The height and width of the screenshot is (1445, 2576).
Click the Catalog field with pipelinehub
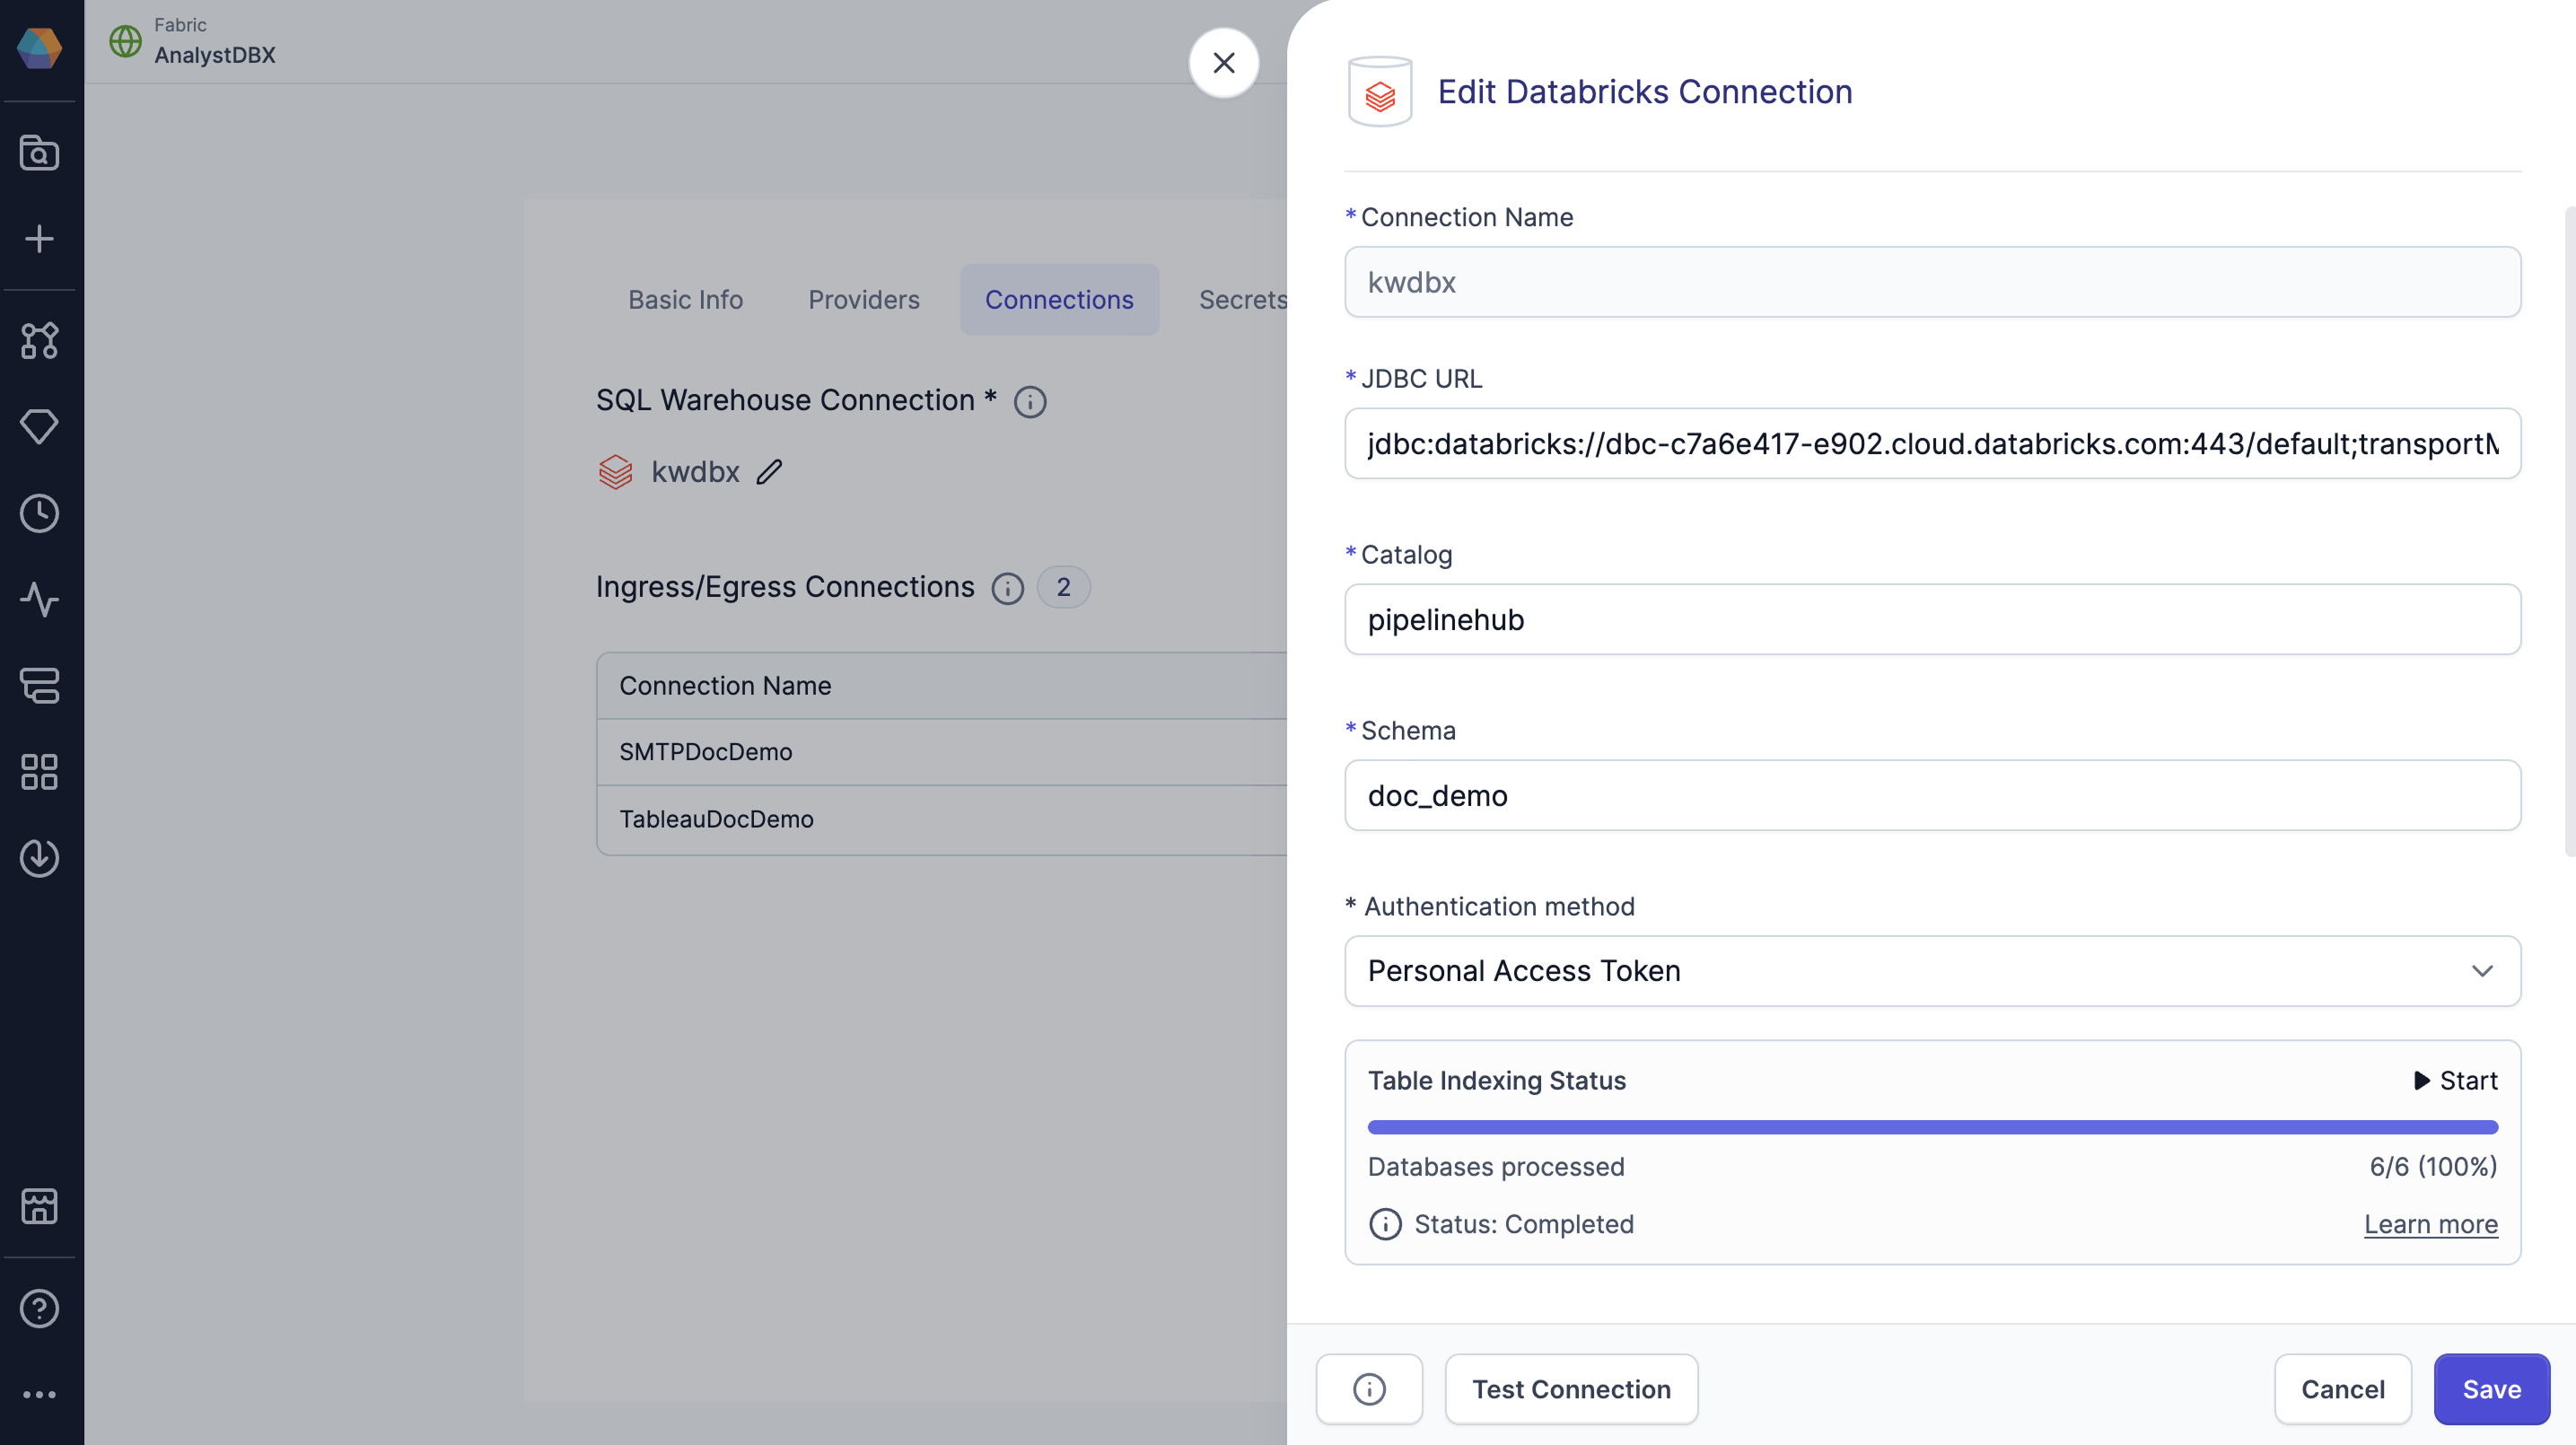[1932, 619]
